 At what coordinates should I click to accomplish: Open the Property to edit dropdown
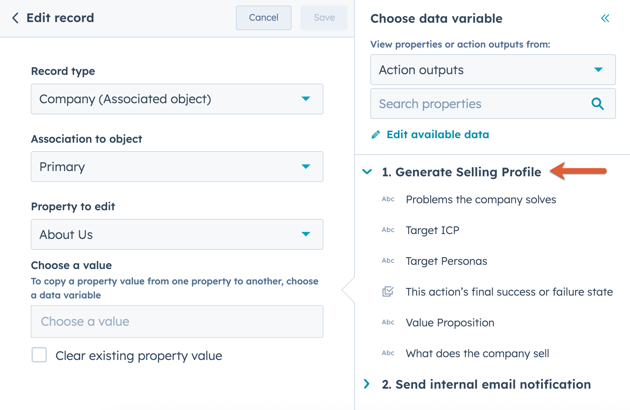pos(177,234)
